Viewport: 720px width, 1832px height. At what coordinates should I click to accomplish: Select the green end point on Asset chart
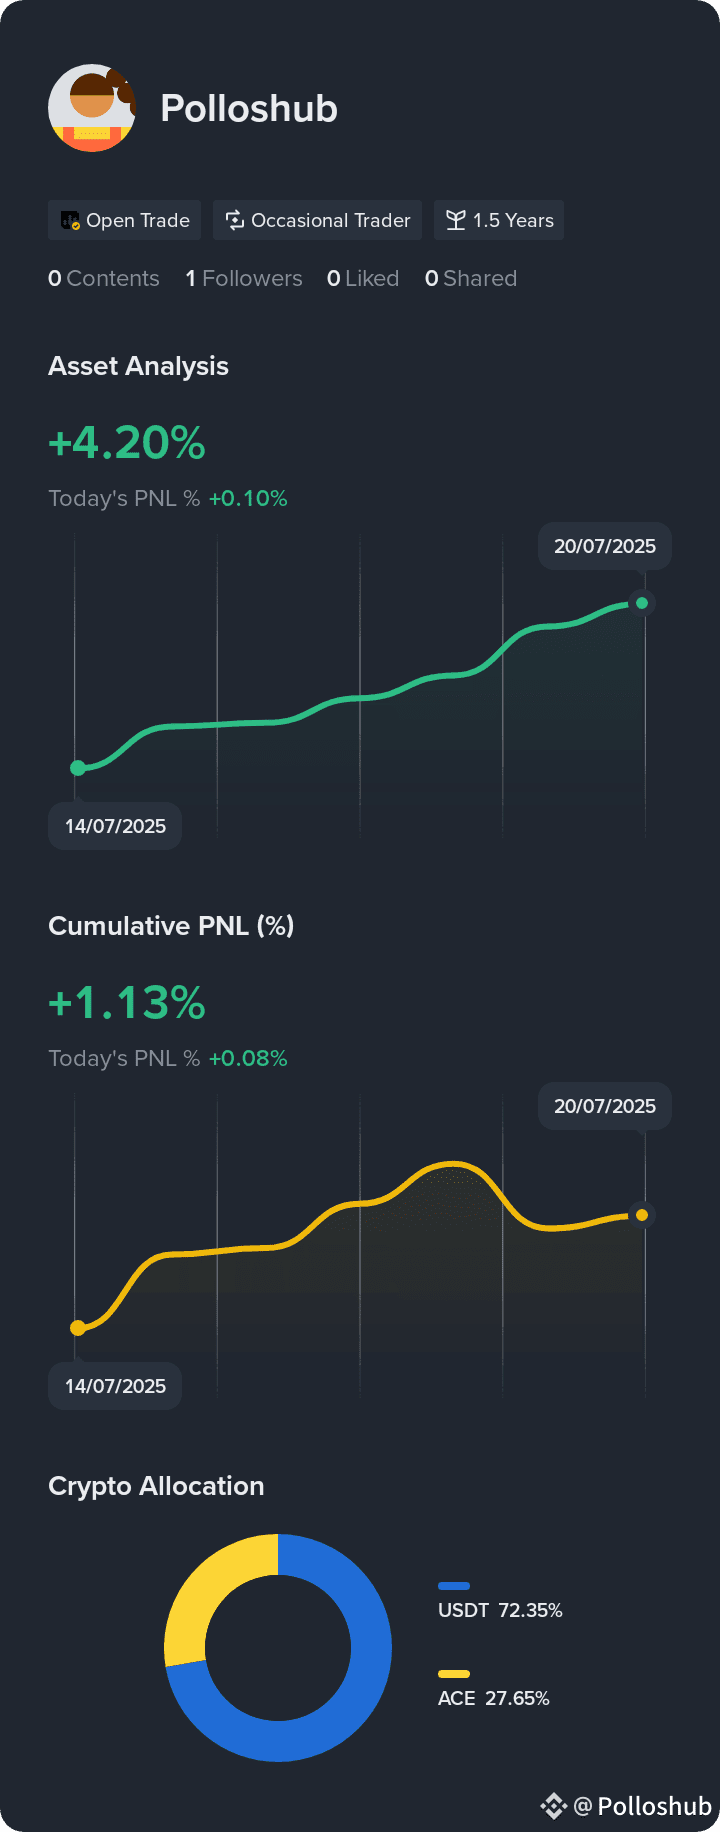(x=642, y=603)
